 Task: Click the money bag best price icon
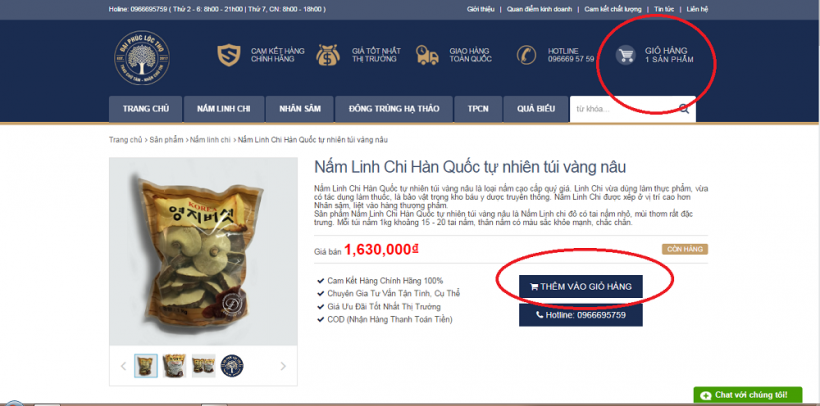(328, 55)
